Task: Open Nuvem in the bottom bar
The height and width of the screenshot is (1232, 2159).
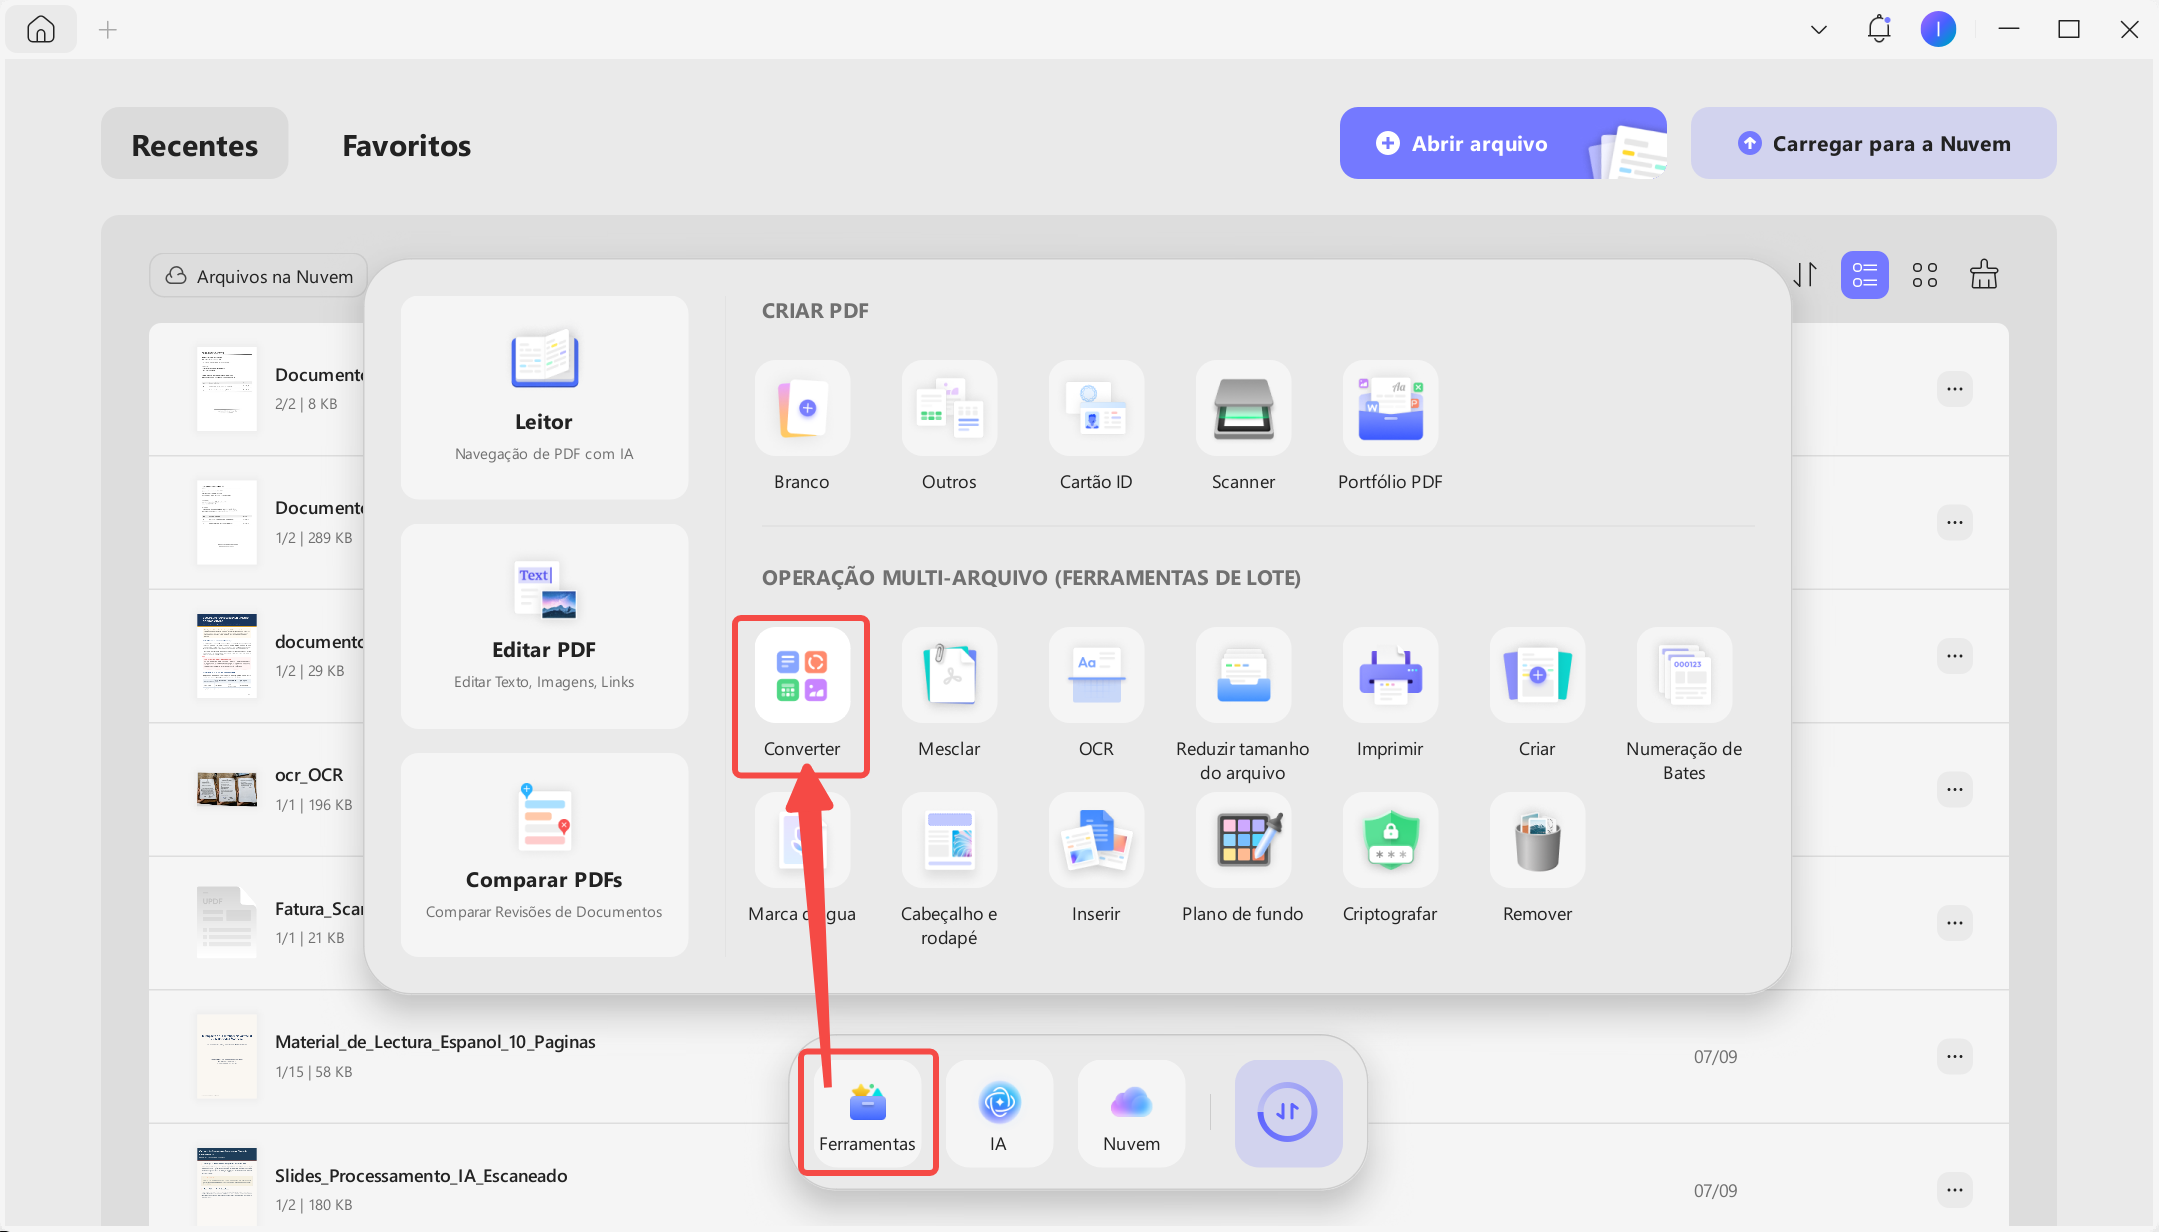Action: [1131, 1114]
